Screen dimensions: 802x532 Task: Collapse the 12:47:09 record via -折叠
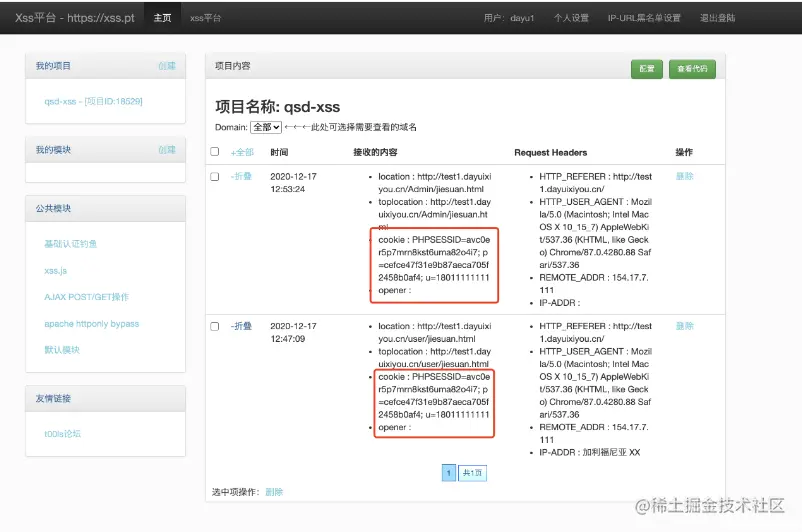point(241,326)
